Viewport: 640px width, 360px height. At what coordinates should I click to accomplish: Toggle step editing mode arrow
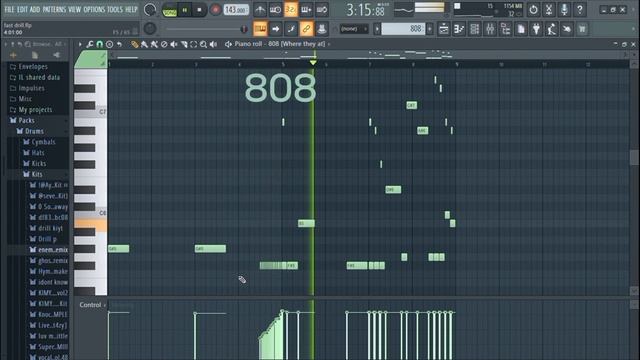pyautogui.click(x=276, y=29)
